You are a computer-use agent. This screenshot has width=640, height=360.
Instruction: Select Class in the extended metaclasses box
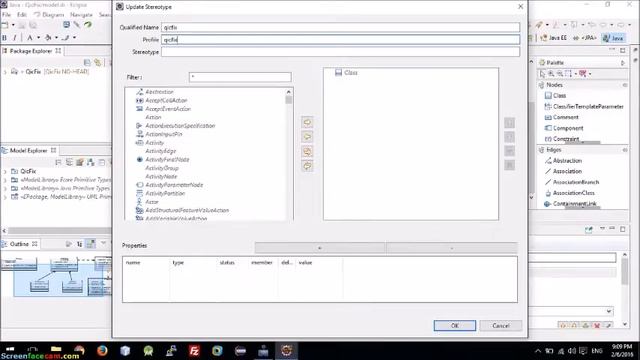point(350,73)
